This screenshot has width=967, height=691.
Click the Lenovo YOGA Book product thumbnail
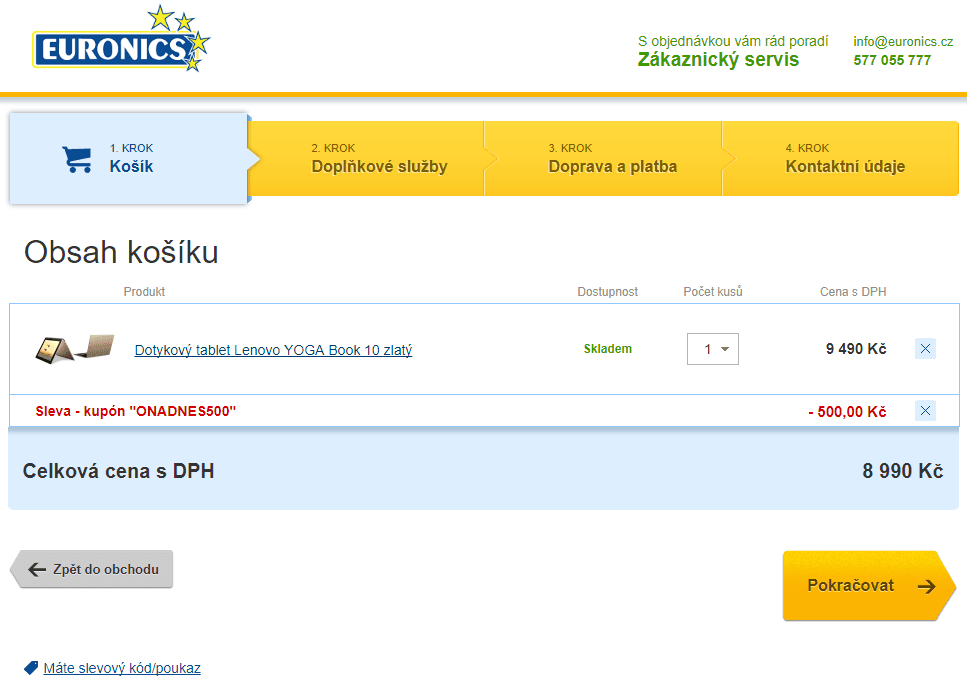75,349
